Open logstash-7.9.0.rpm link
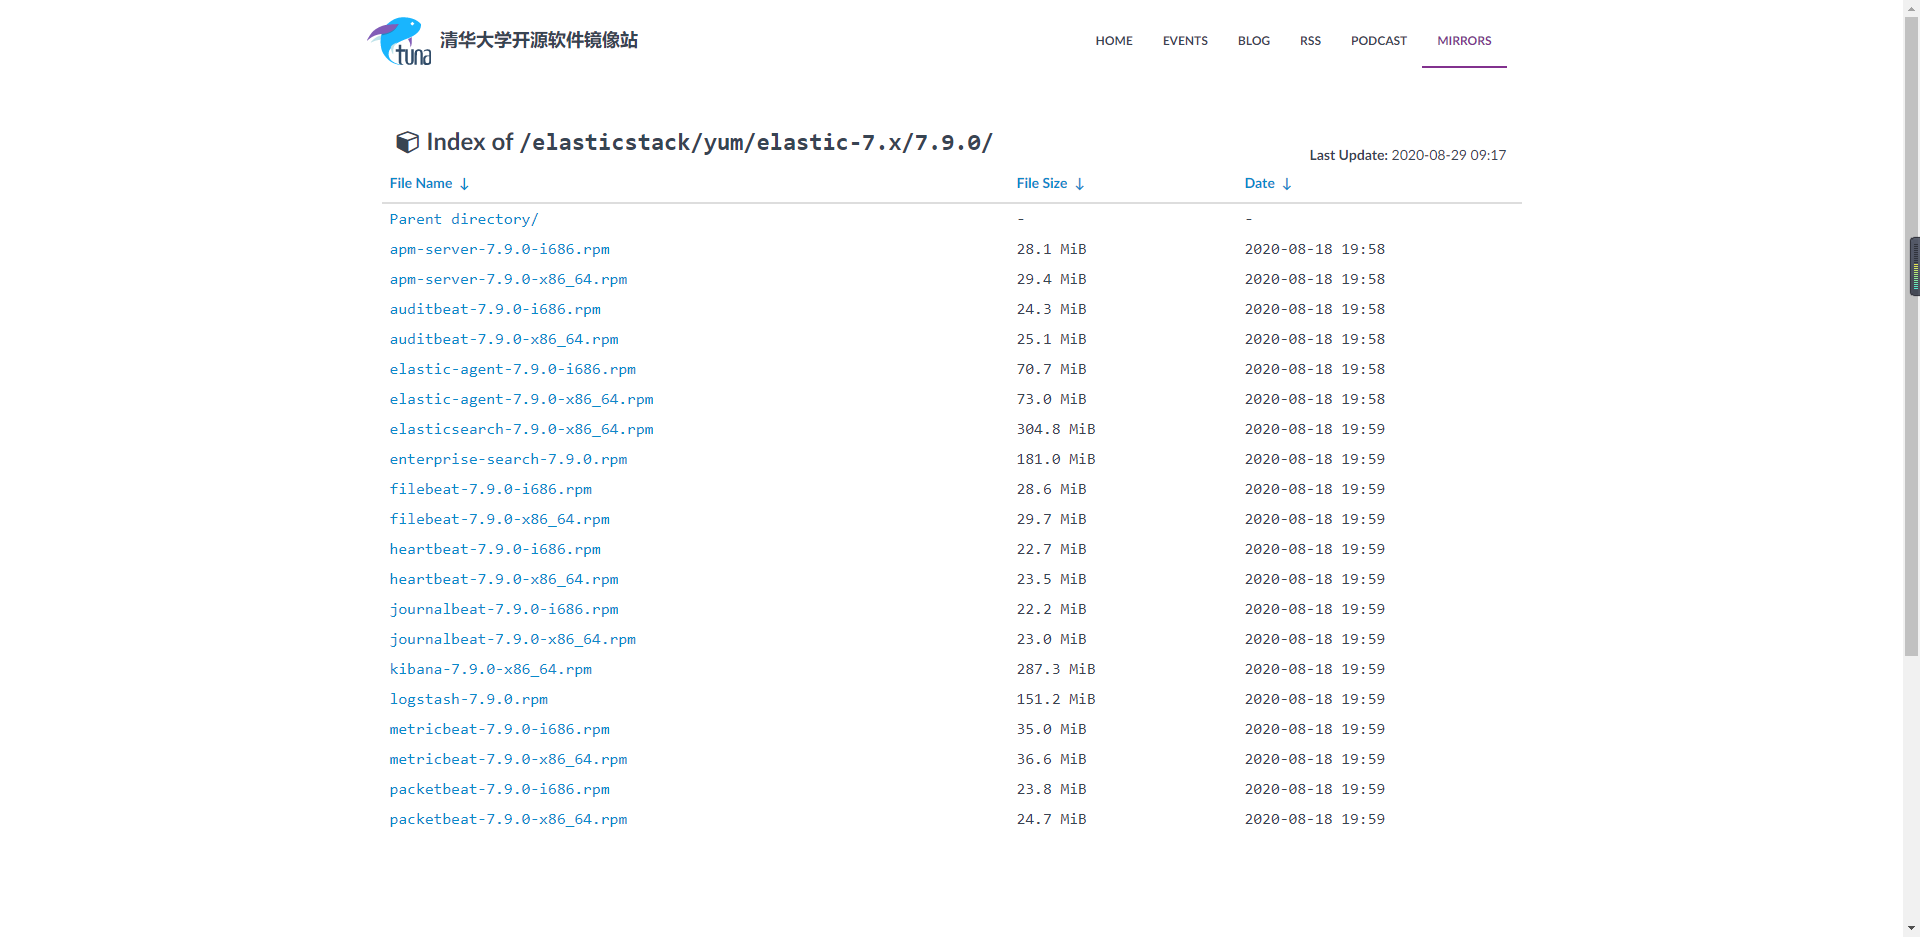 [x=469, y=699]
